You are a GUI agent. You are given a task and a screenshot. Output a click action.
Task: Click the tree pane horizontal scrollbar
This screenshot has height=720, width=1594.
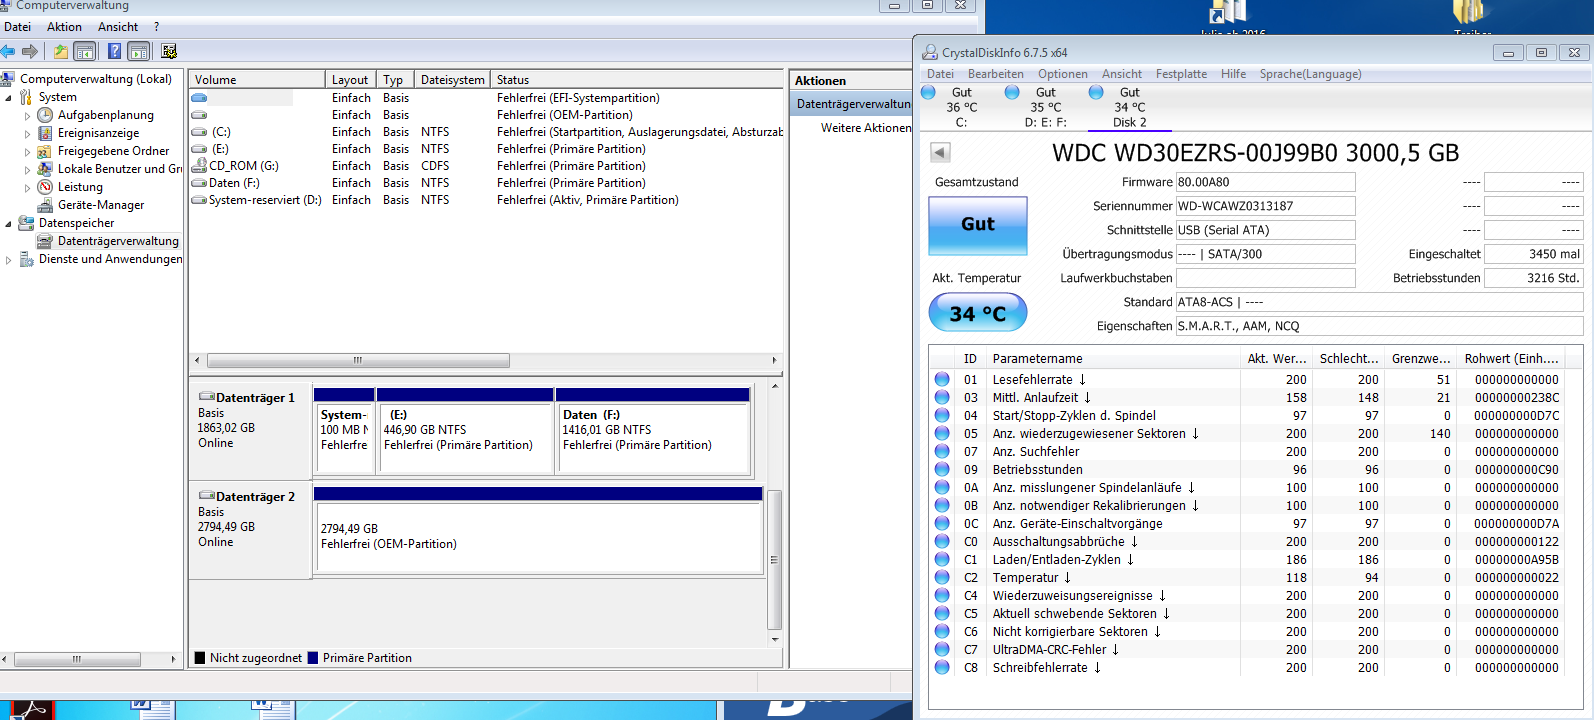pos(77,659)
